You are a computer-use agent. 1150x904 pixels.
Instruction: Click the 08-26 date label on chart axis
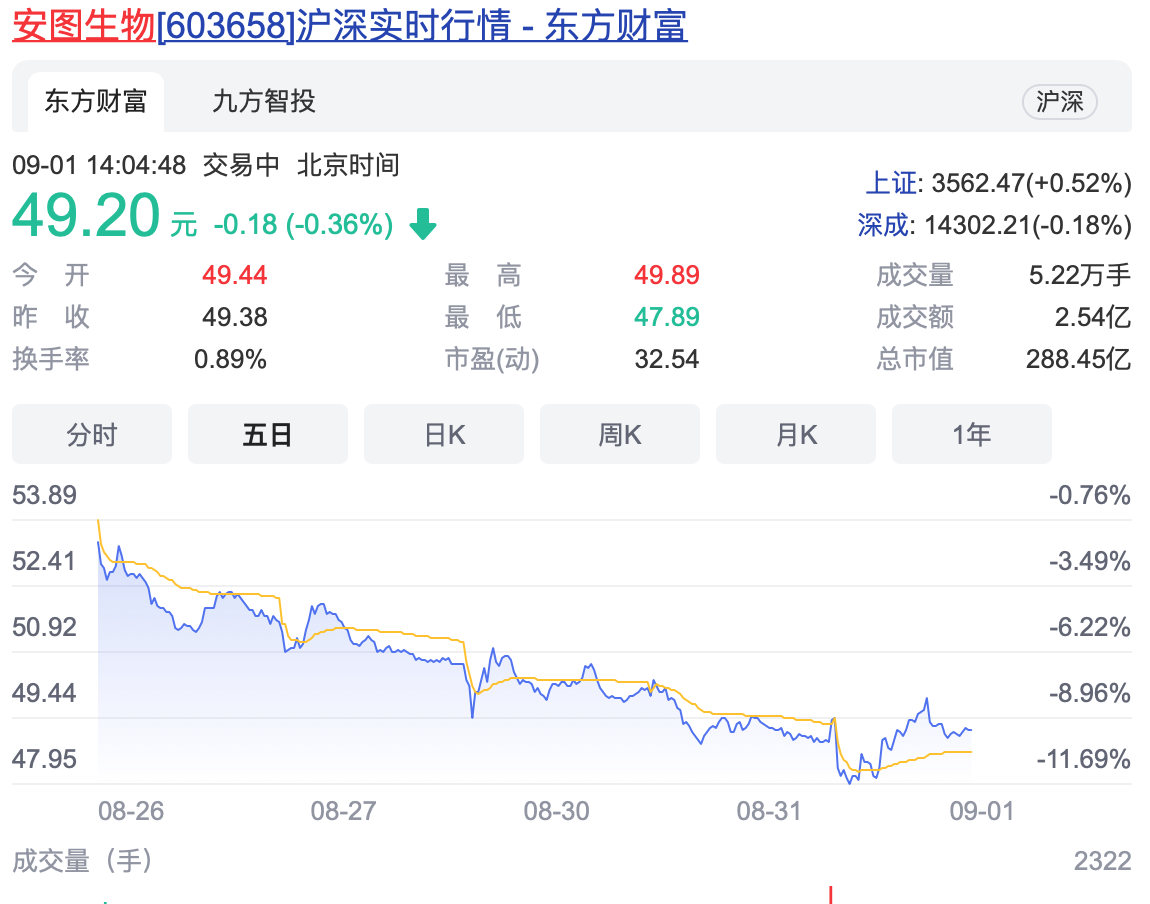[131, 811]
